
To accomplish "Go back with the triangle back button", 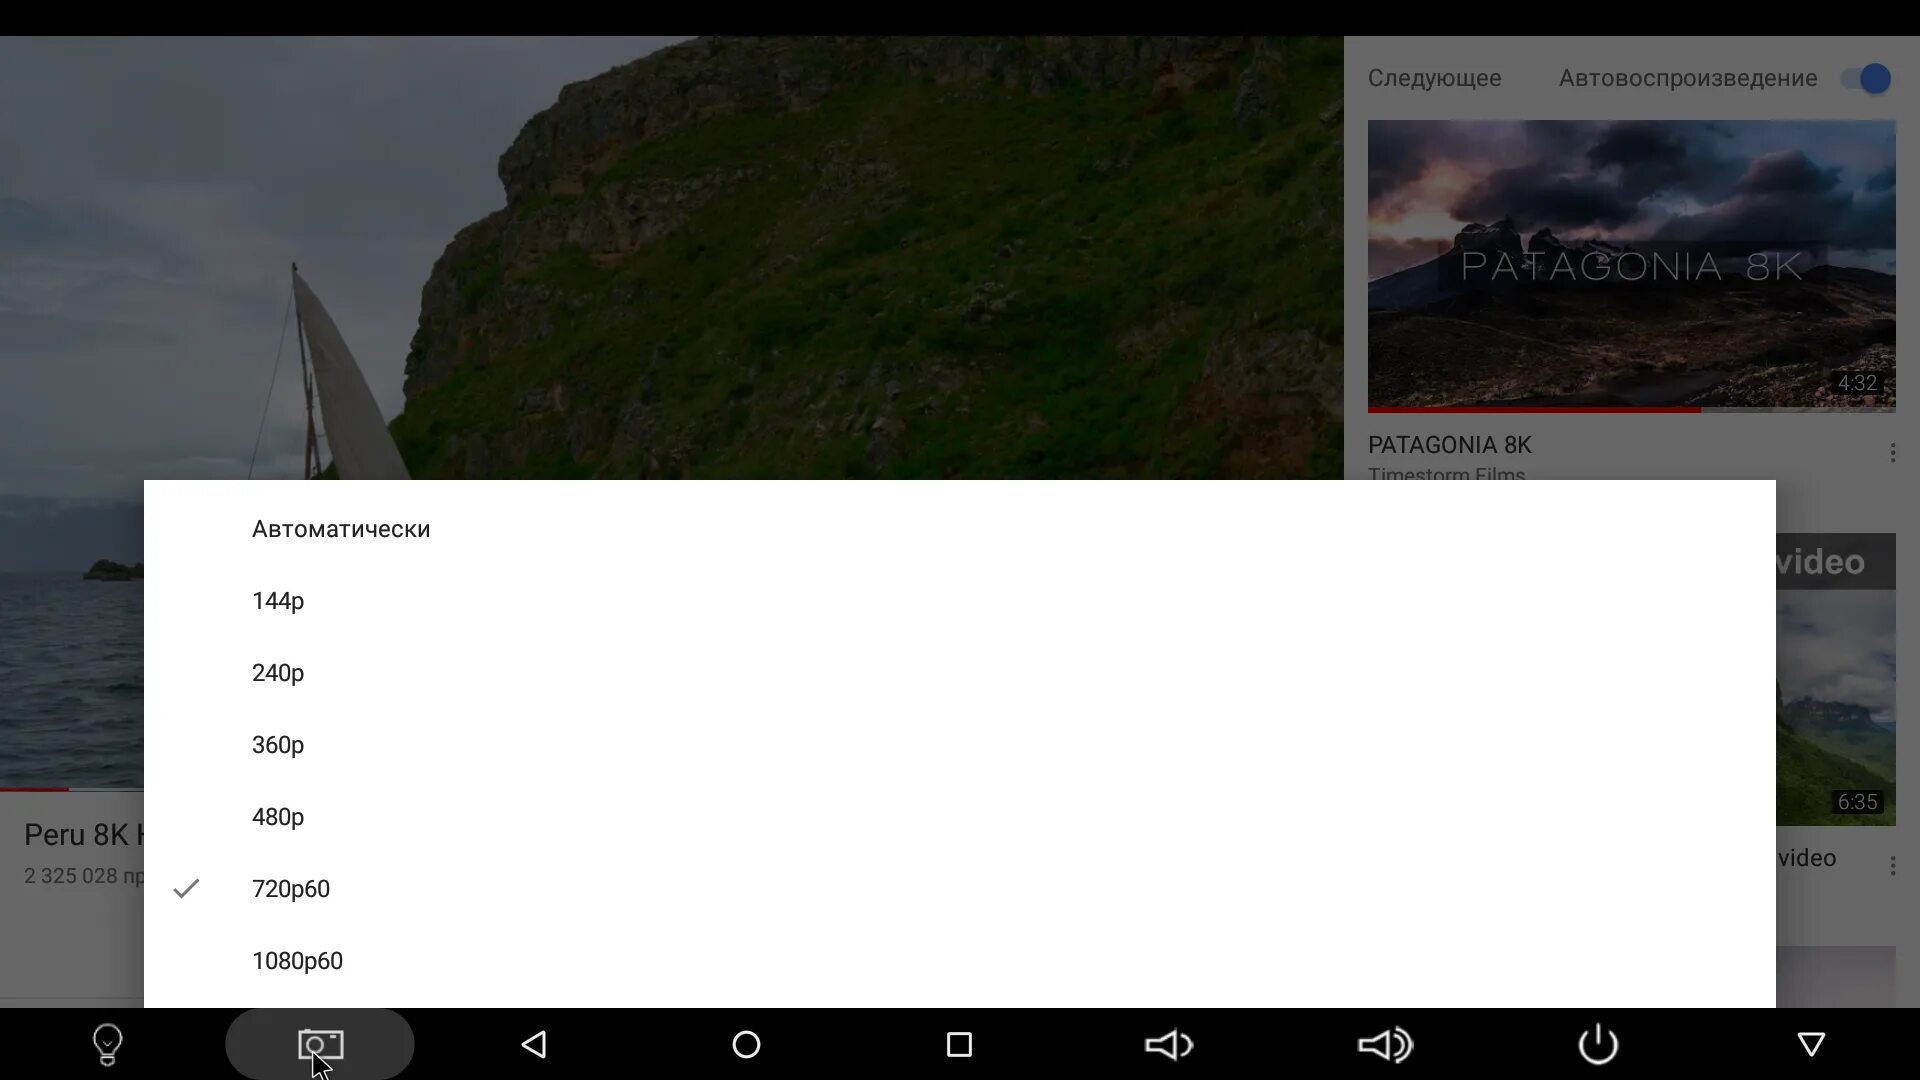I will tap(534, 1045).
